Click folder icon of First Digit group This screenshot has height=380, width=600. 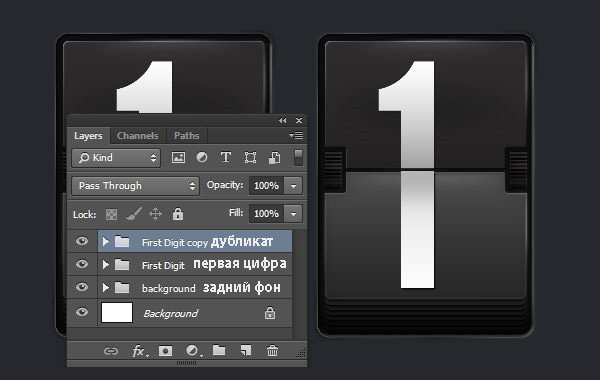pyautogui.click(x=122, y=265)
